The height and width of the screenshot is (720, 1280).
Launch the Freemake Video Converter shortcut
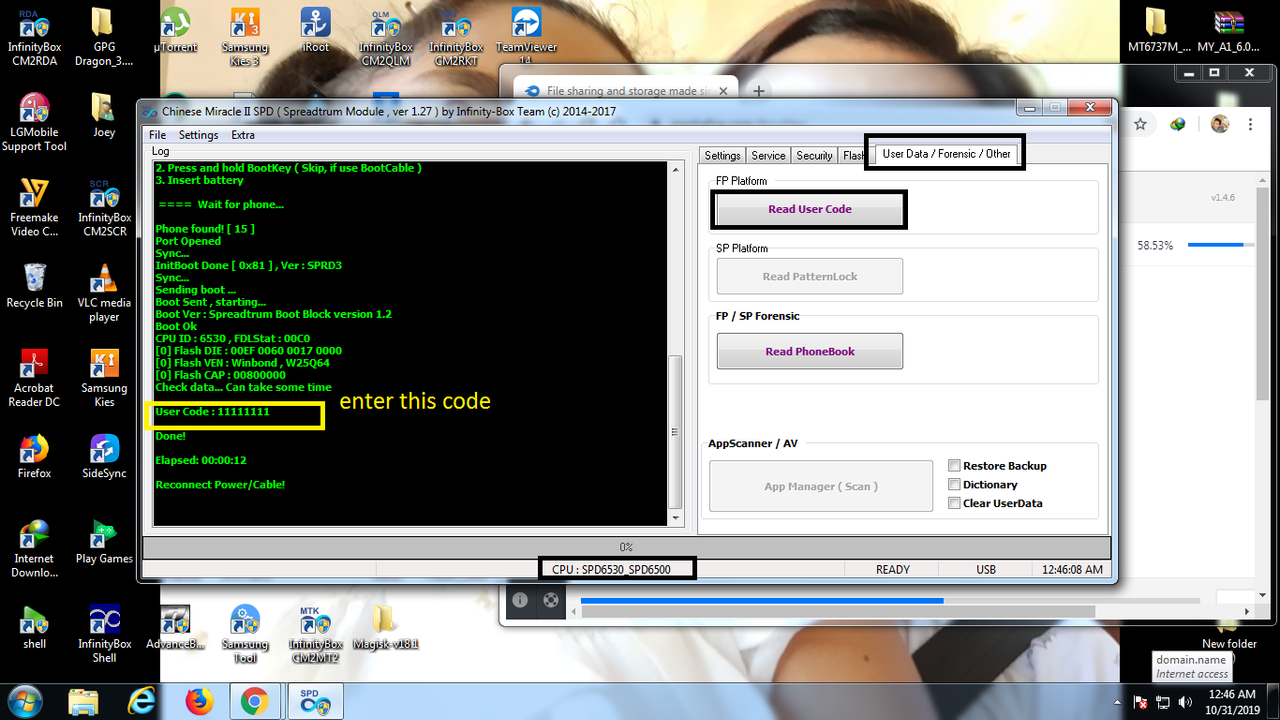click(34, 207)
